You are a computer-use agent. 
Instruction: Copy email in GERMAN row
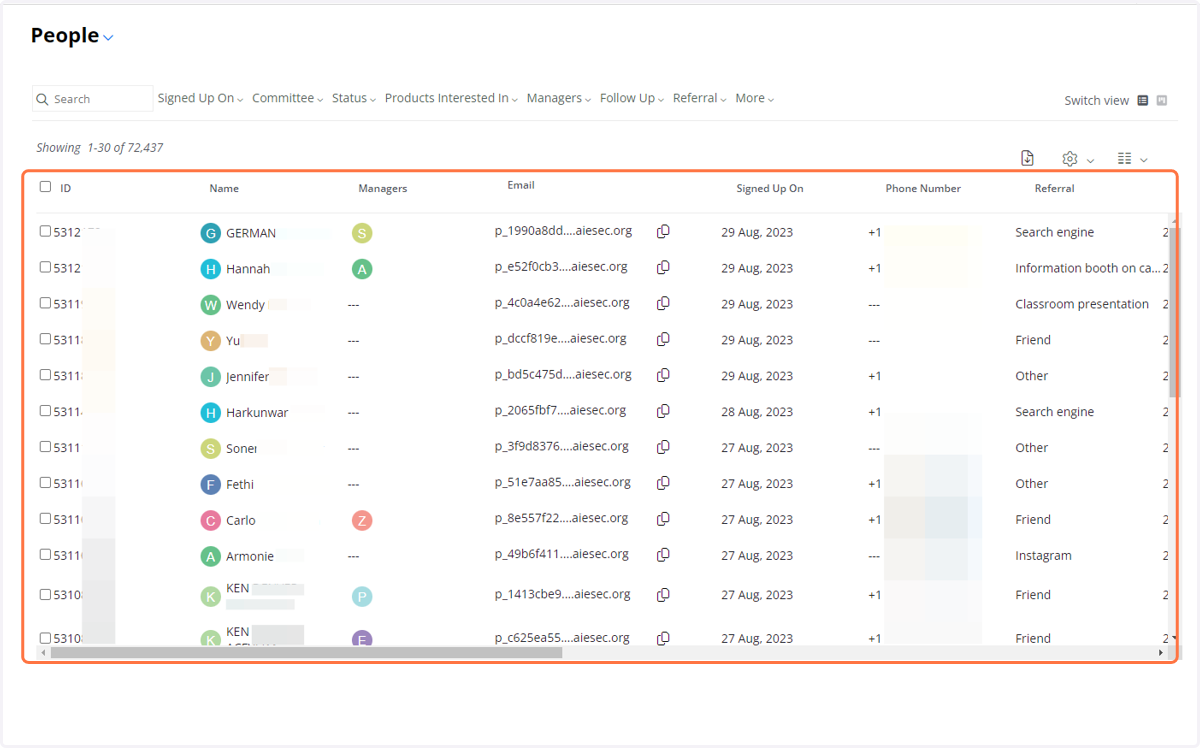pos(663,231)
